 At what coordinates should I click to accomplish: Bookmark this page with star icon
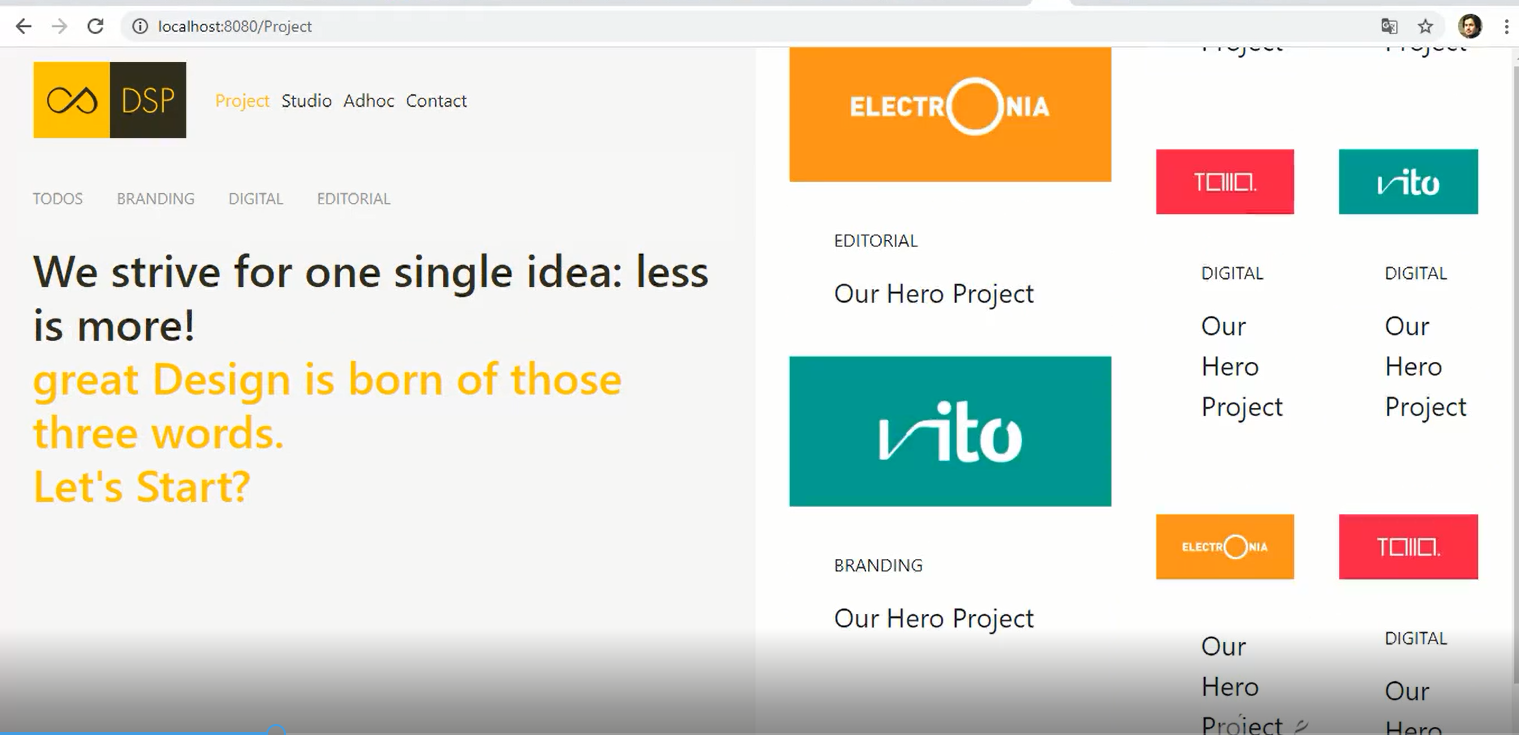click(x=1425, y=26)
